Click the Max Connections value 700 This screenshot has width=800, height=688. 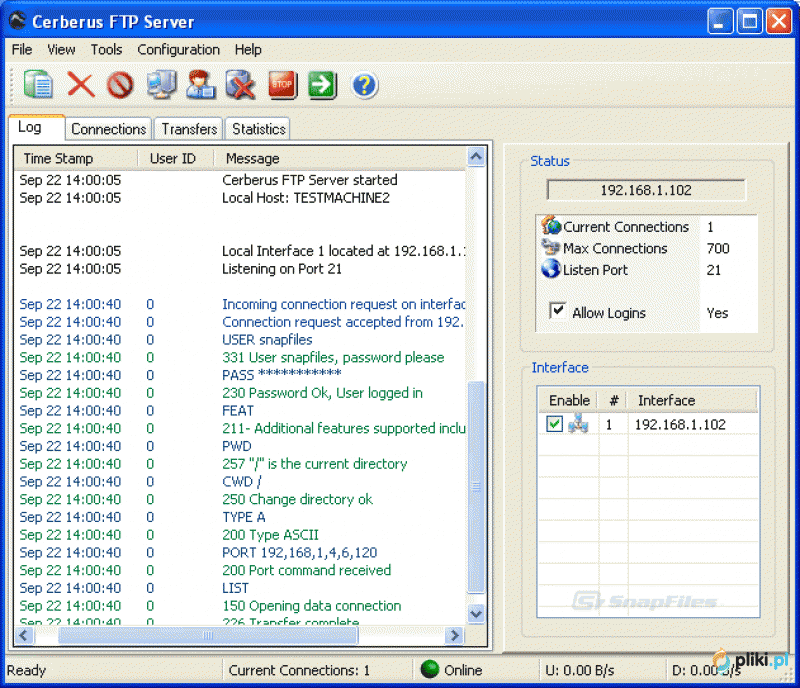718,249
